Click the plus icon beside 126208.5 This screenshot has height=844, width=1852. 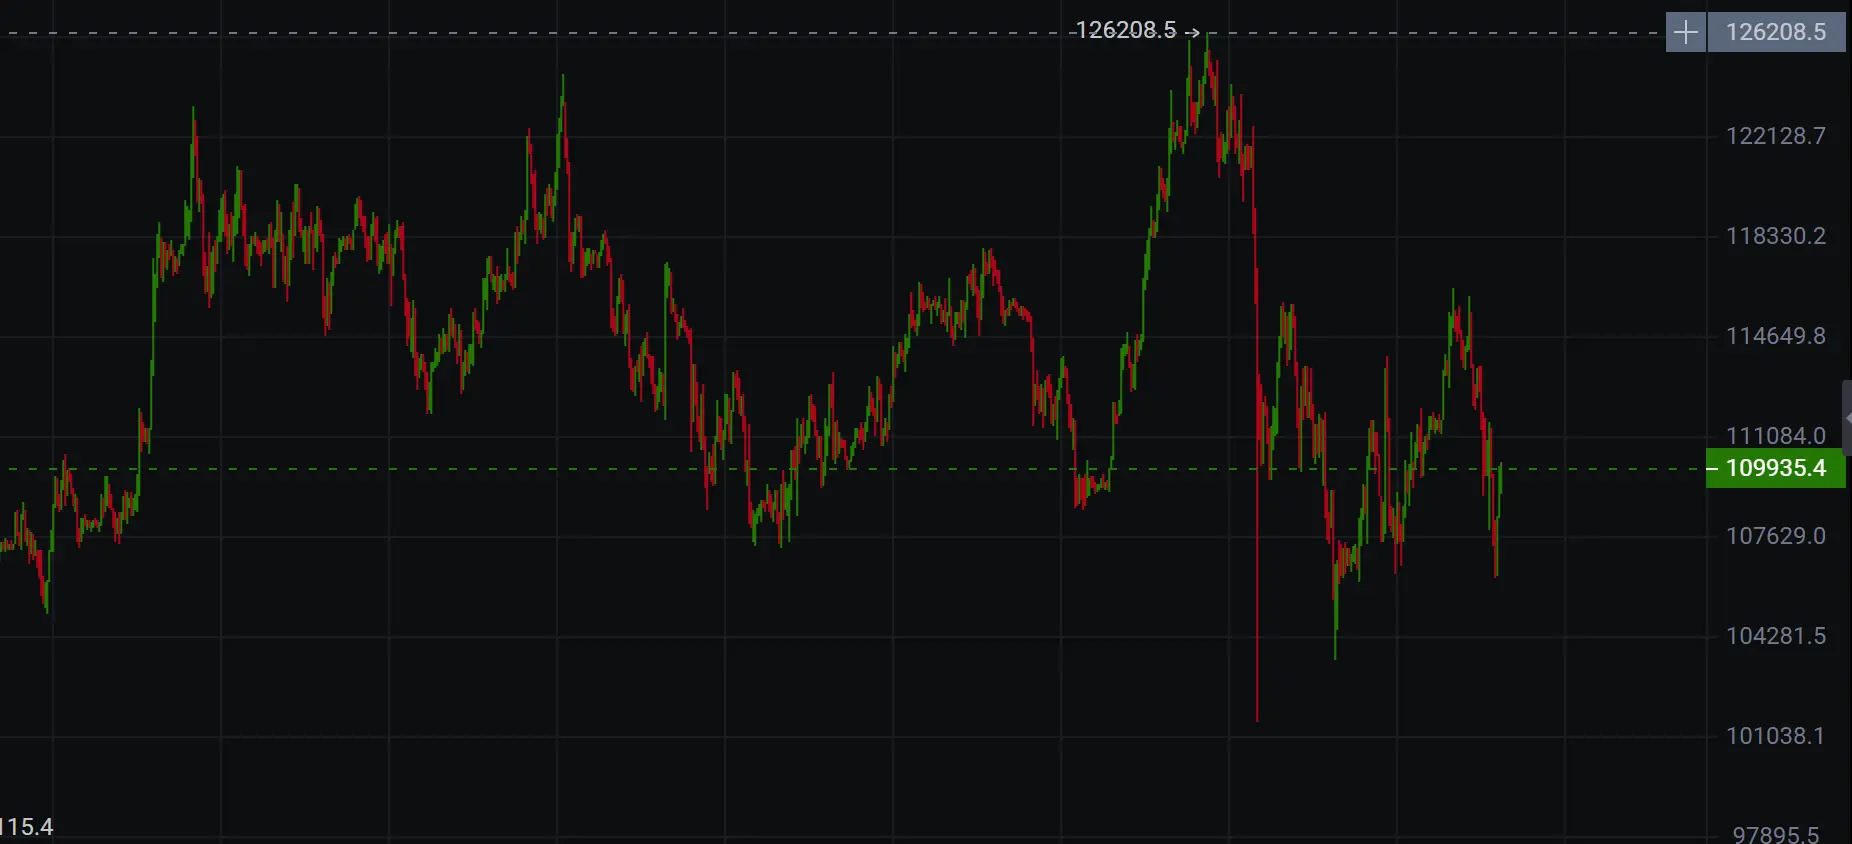1685,32
